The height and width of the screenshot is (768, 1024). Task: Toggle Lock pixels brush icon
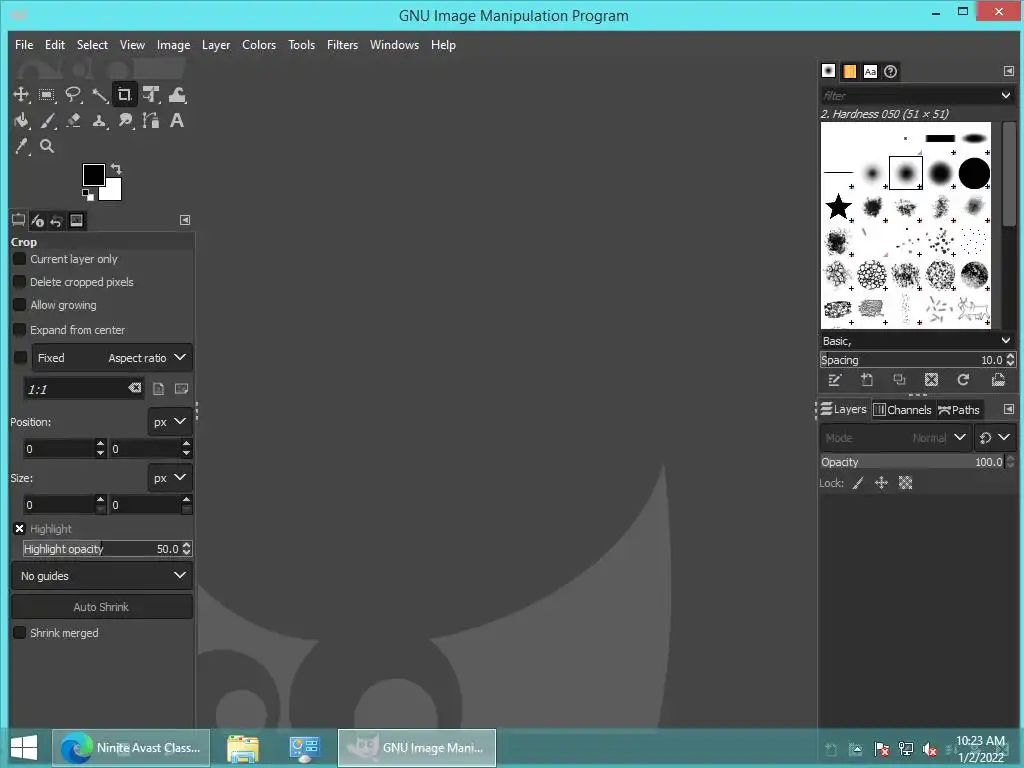[858, 483]
